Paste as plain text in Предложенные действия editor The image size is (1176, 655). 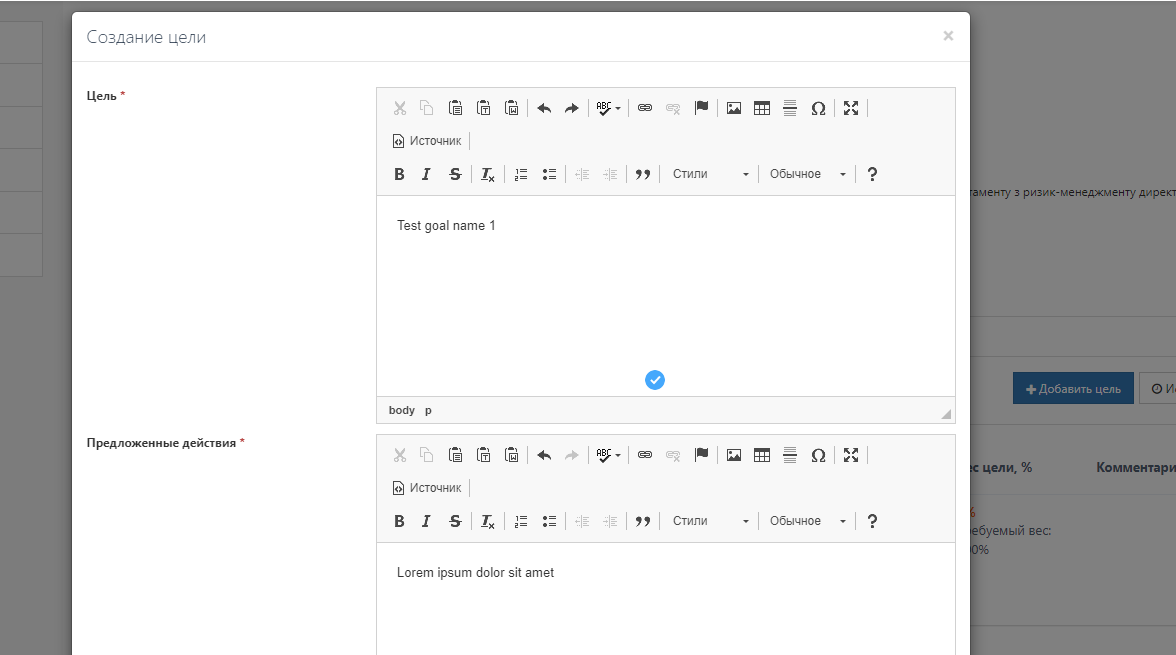(484, 455)
